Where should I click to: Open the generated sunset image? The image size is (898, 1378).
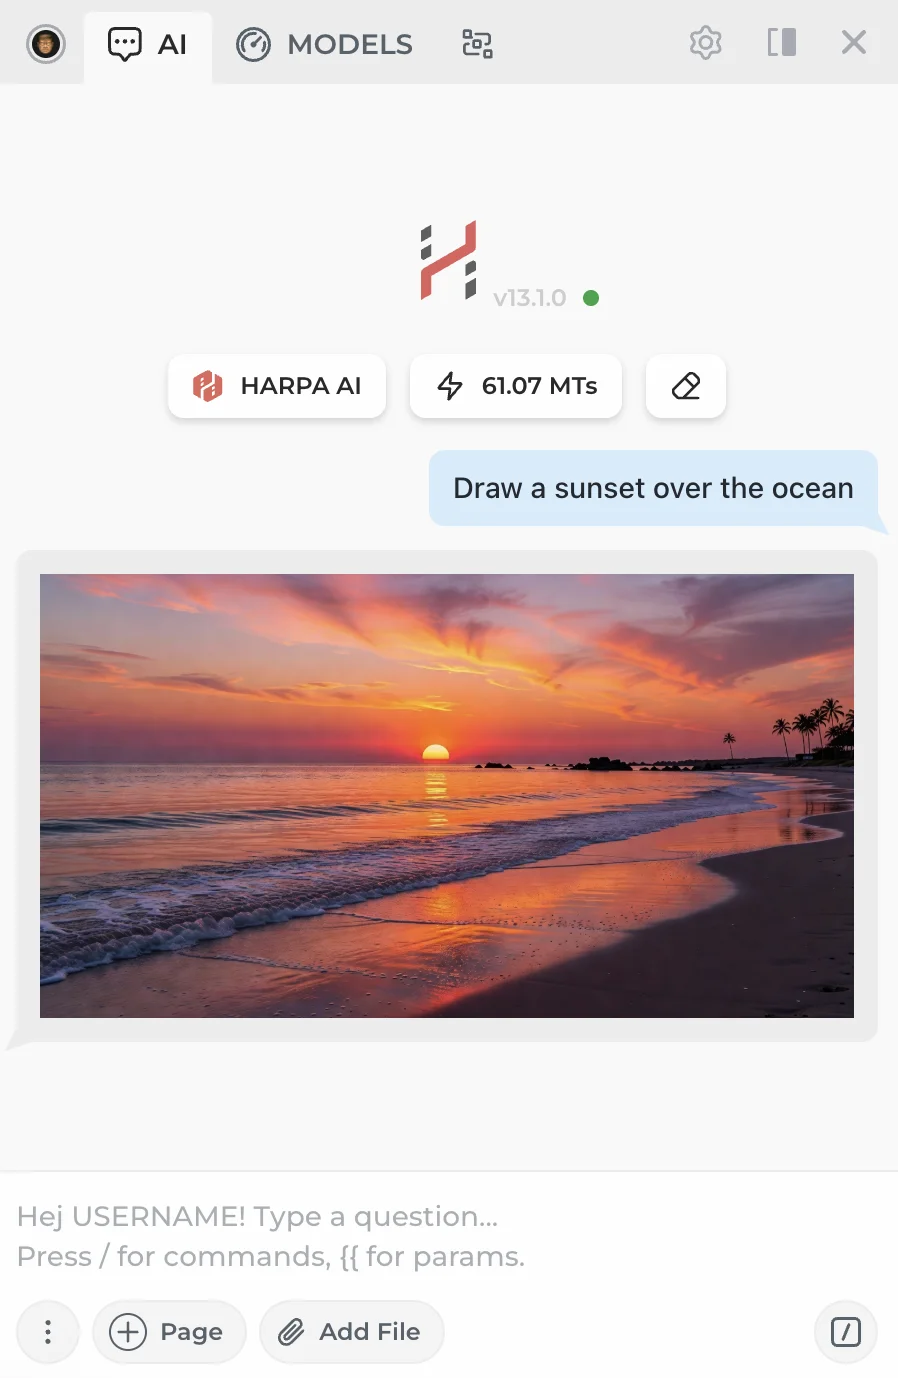point(447,796)
